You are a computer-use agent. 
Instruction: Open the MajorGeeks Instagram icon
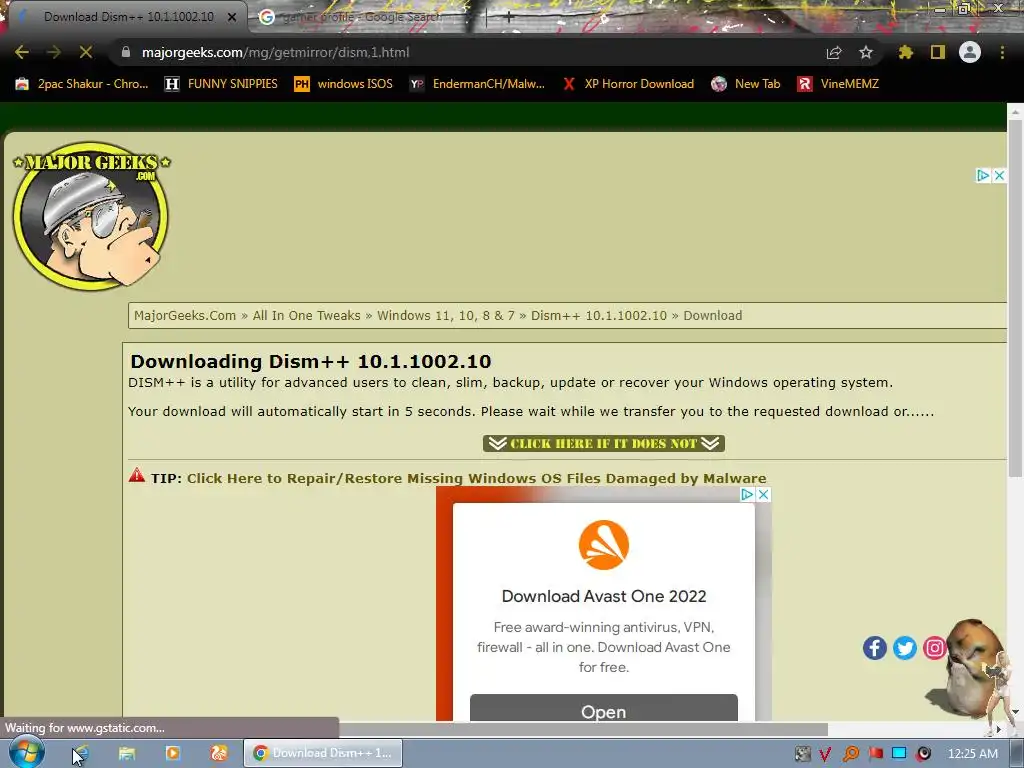[935, 648]
